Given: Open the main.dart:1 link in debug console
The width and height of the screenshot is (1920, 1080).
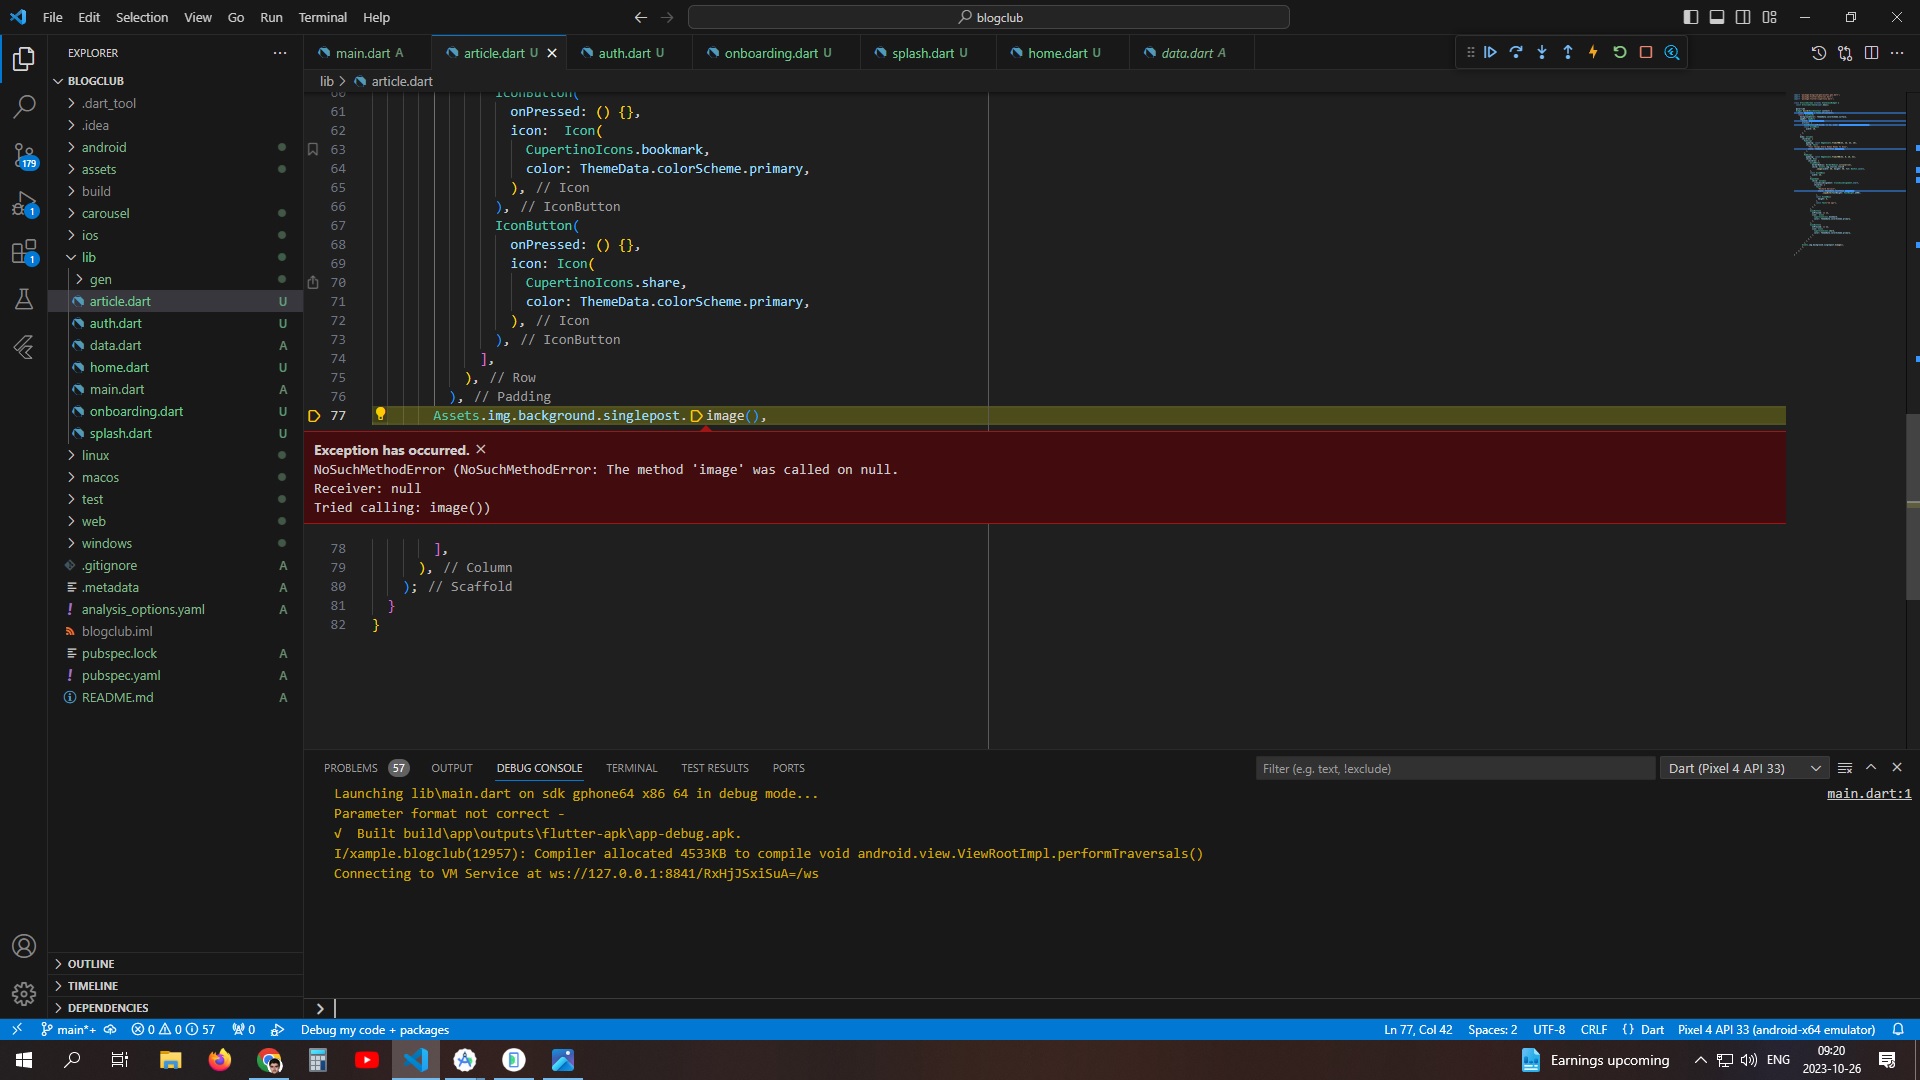Looking at the screenshot, I should click(x=1869, y=794).
